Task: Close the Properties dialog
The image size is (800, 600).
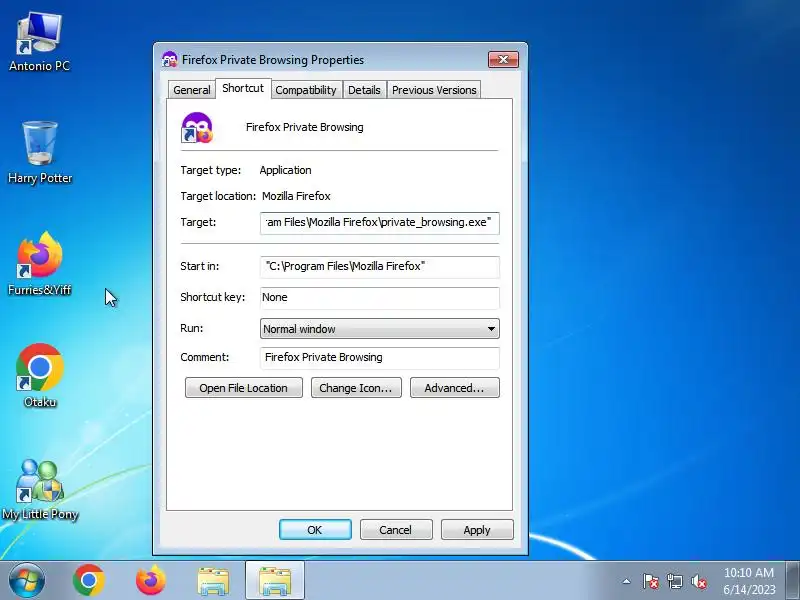Action: click(503, 60)
